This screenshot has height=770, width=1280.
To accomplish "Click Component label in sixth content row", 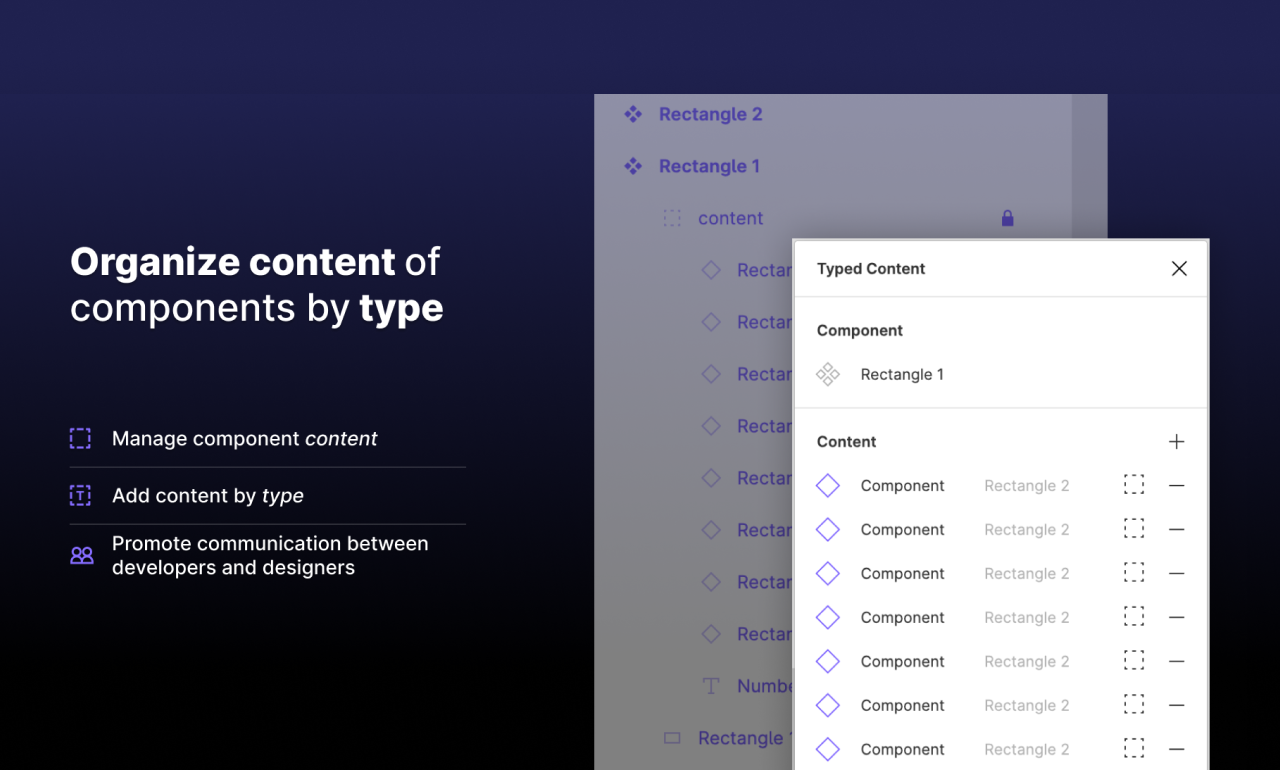I will (x=902, y=705).
